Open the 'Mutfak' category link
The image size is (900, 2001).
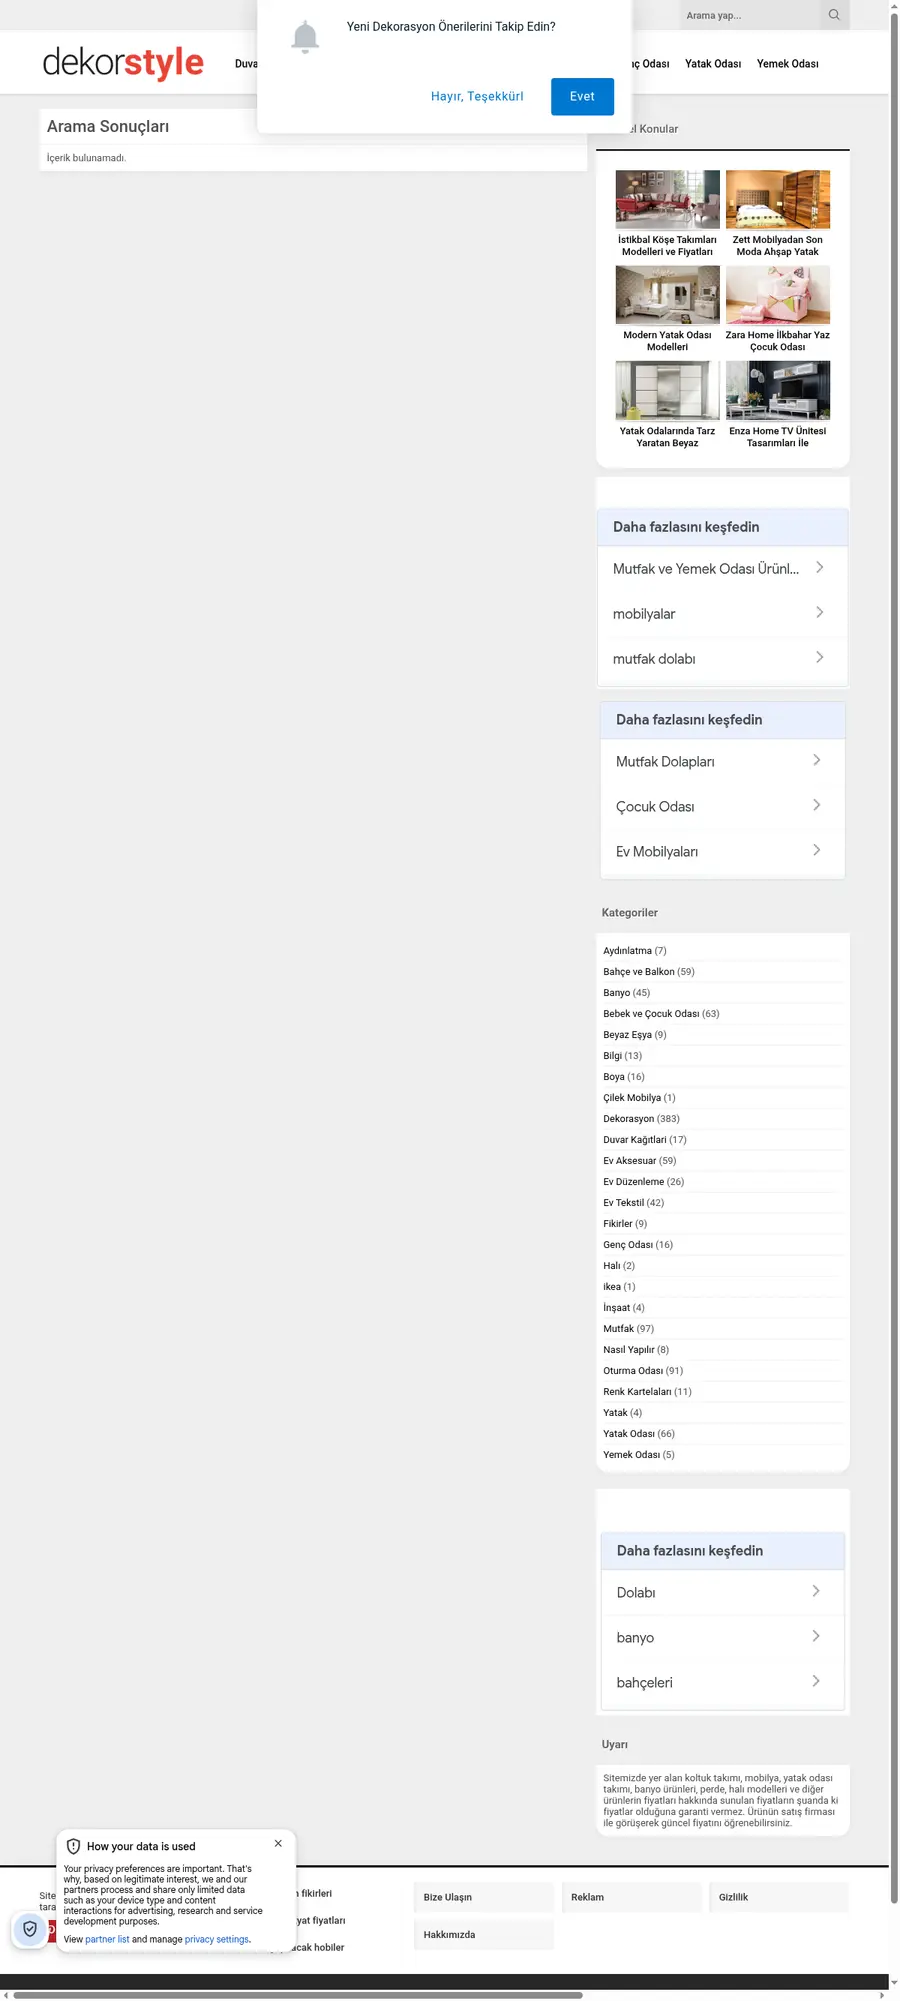[x=619, y=1329]
